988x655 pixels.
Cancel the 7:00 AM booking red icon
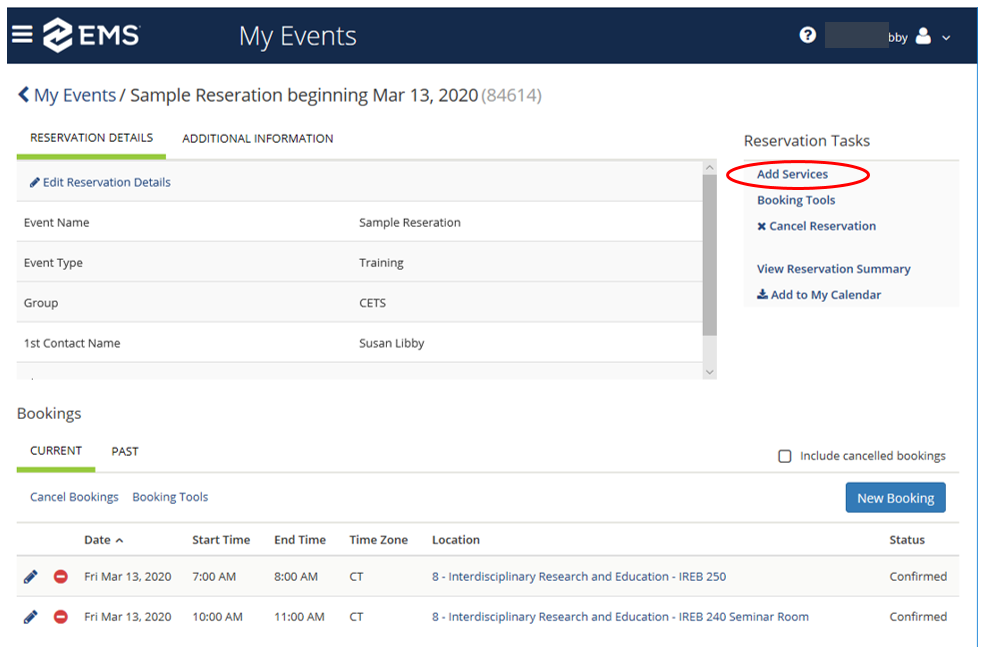pos(60,577)
